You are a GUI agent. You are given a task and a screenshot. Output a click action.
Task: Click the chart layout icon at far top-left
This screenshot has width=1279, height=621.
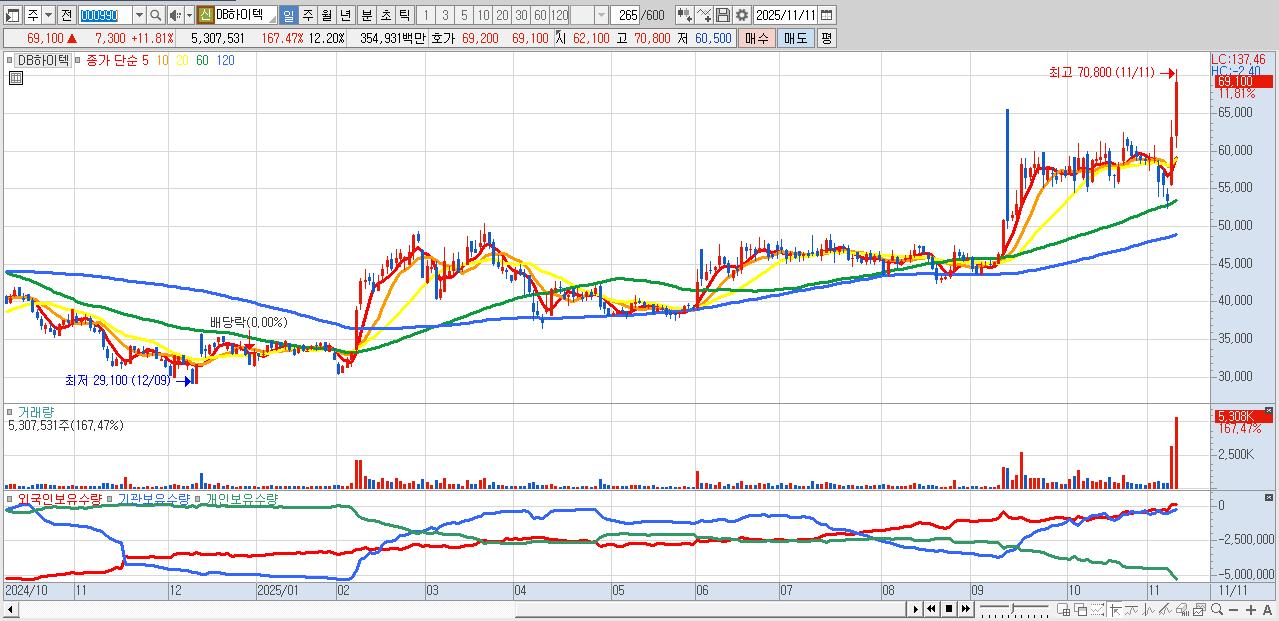pyautogui.click(x=12, y=15)
